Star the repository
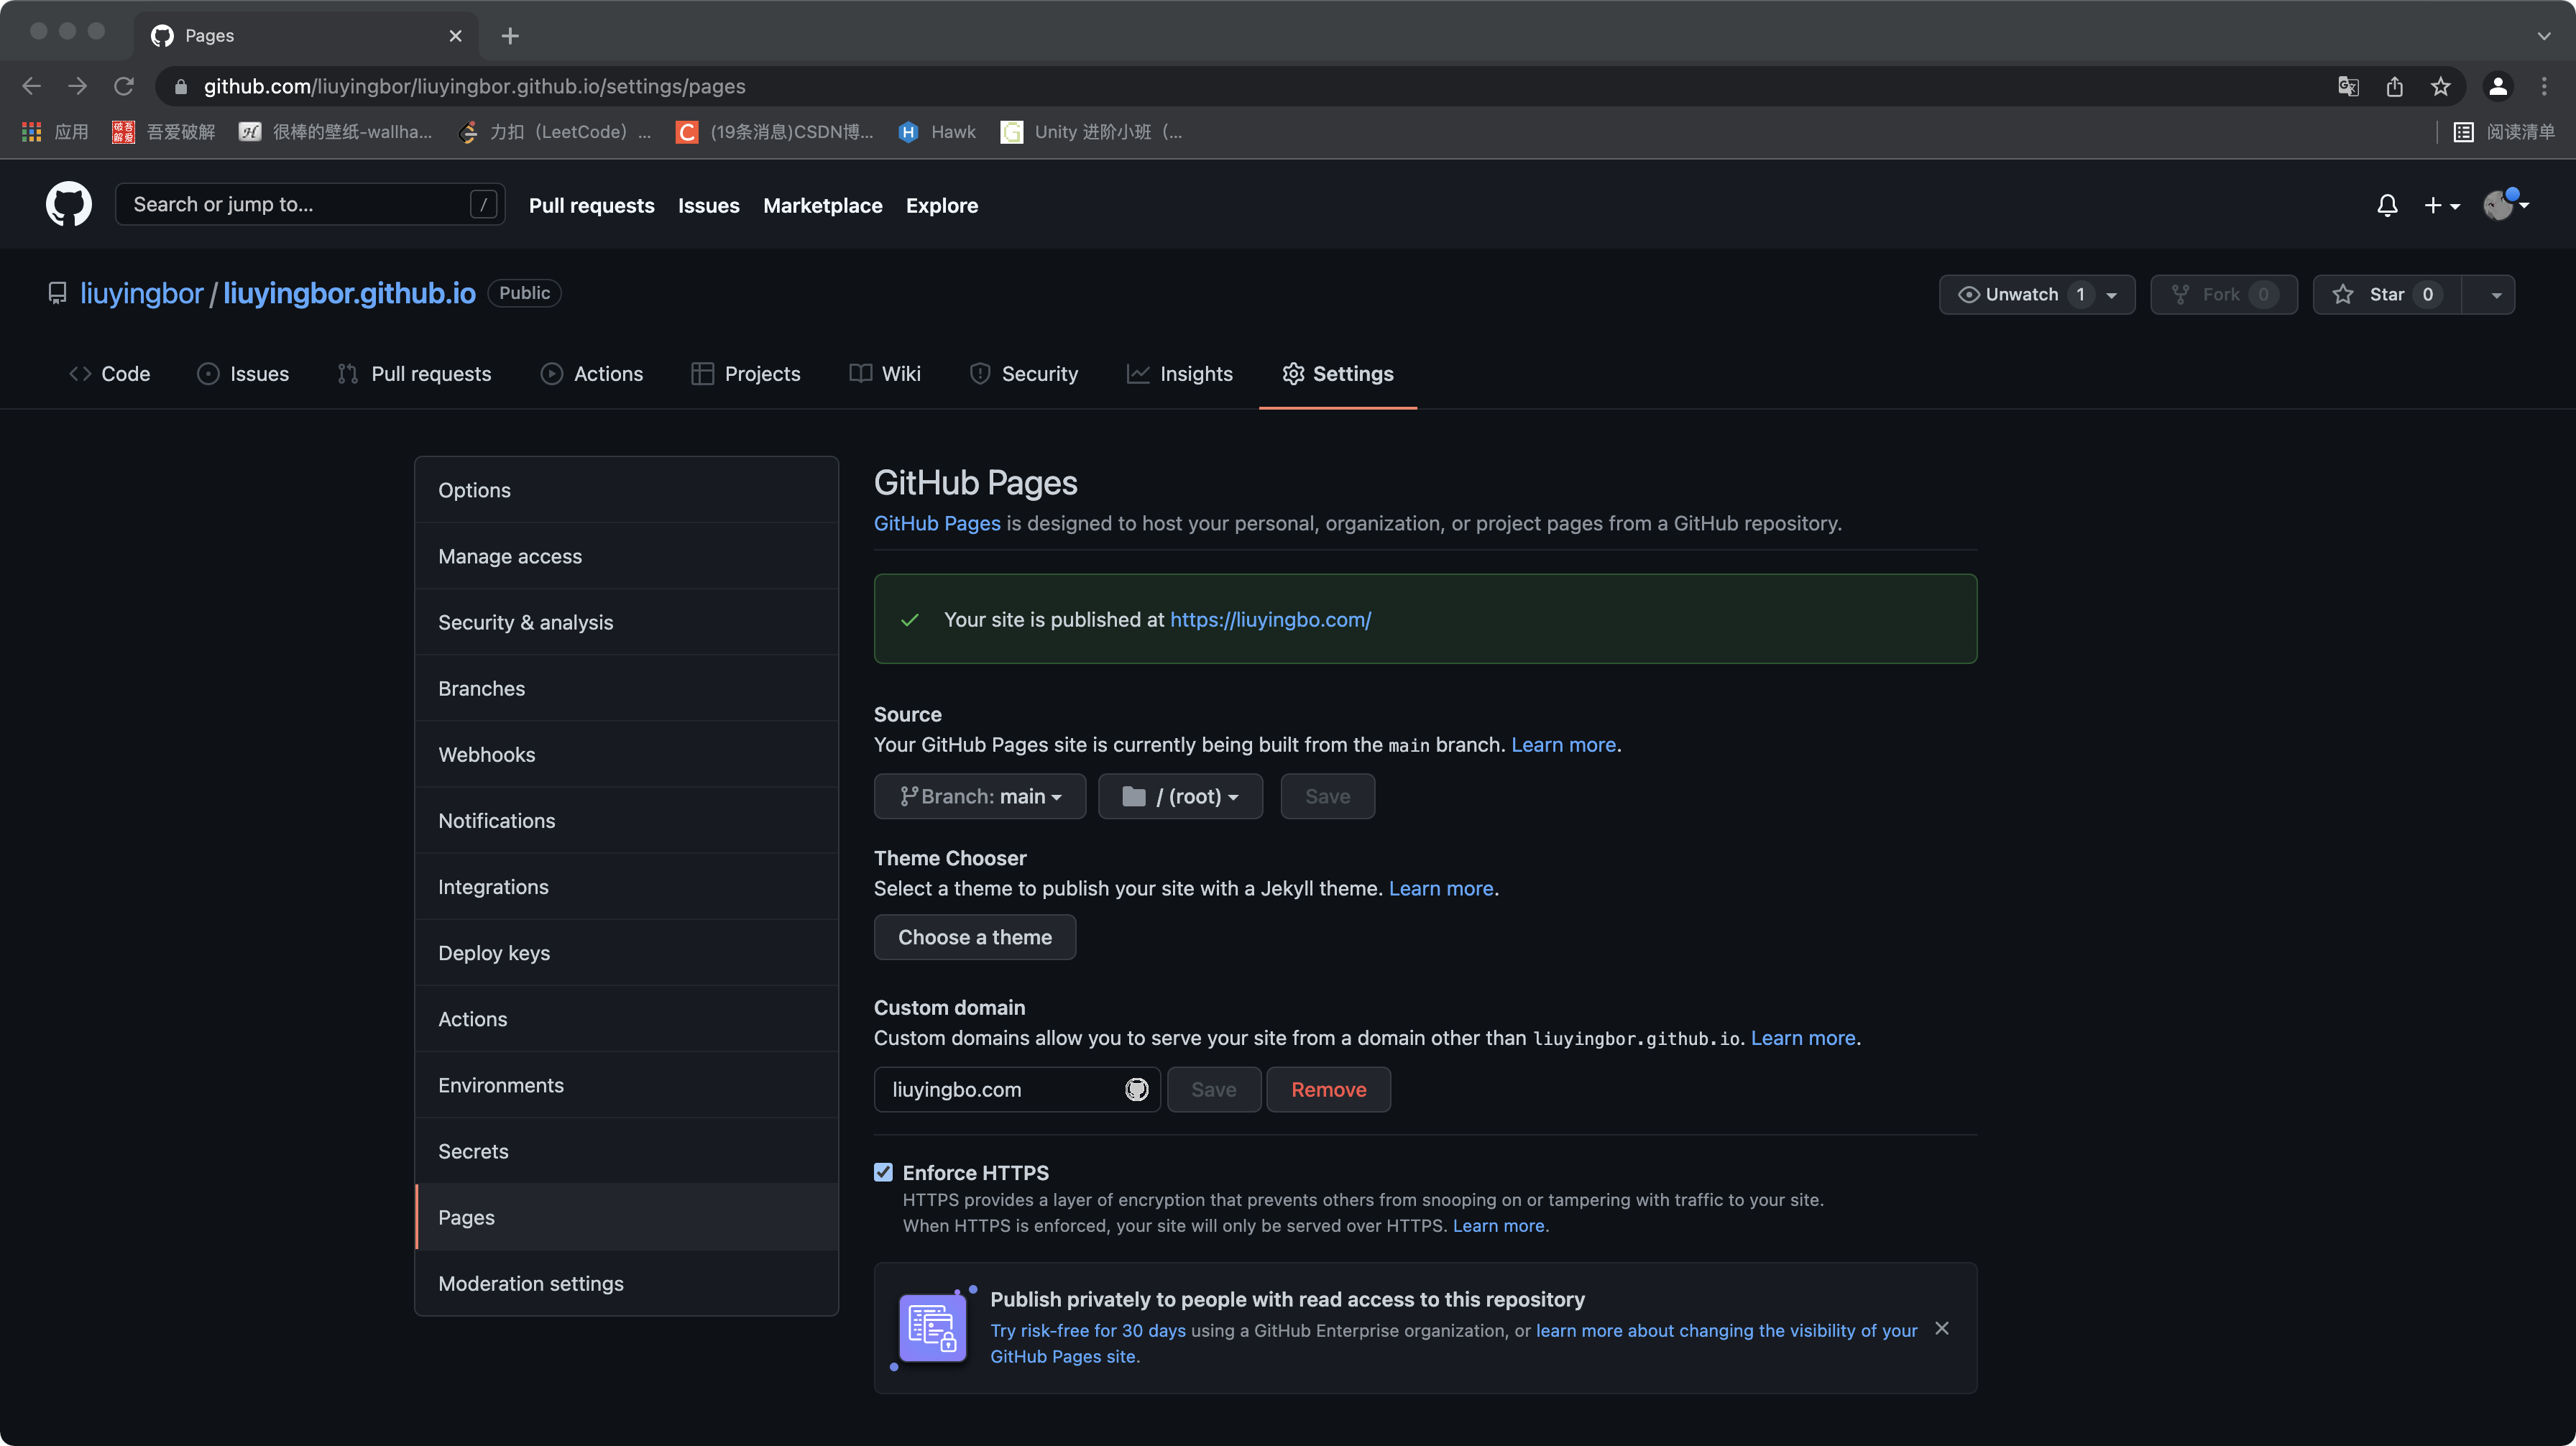 2386,294
